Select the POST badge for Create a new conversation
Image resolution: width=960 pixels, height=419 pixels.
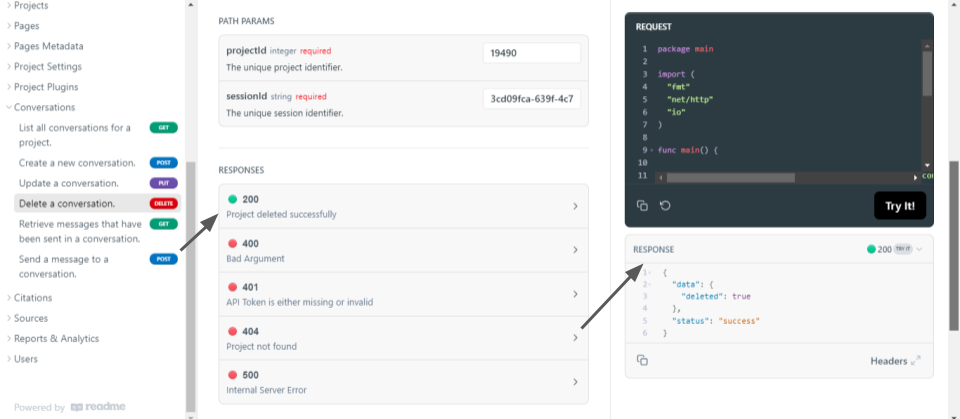click(163, 163)
